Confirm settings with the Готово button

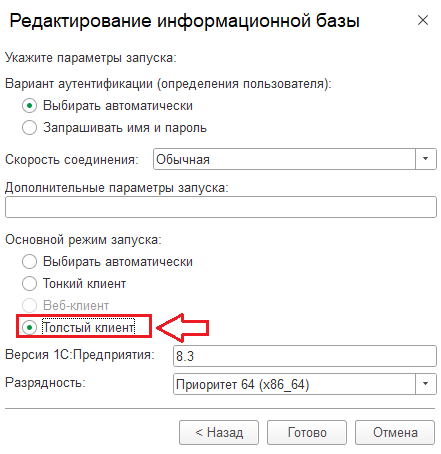[x=307, y=432]
